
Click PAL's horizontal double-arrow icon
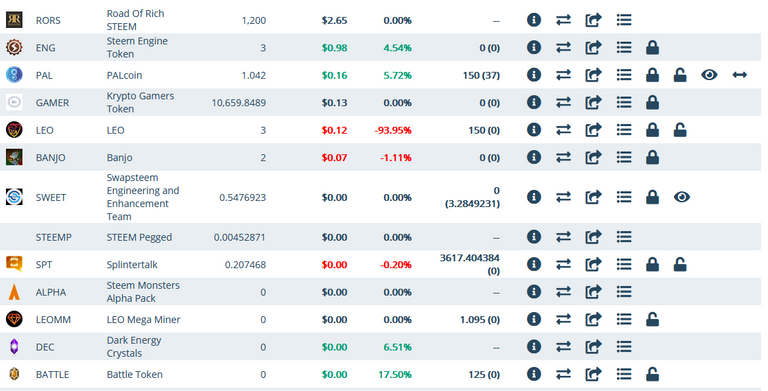[x=739, y=75]
